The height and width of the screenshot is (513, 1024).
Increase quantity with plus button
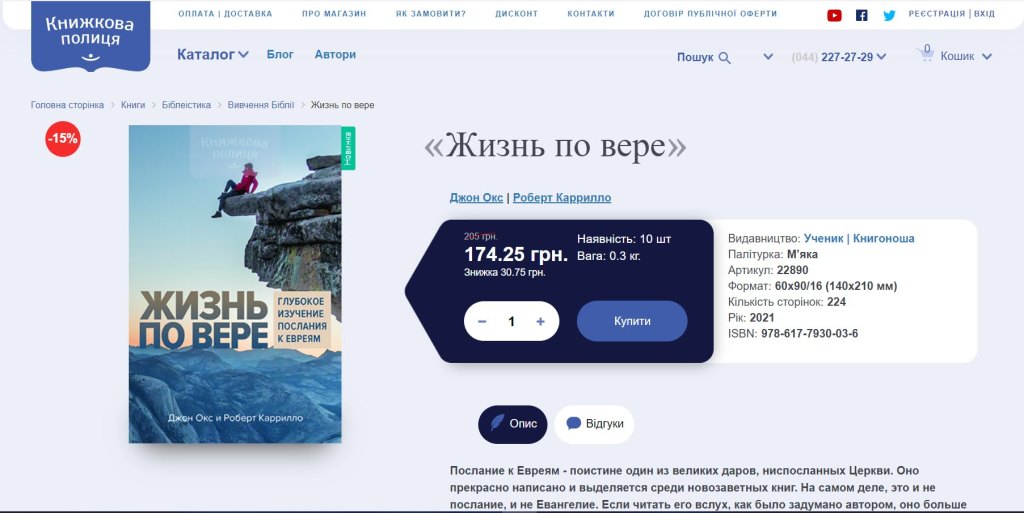(540, 321)
